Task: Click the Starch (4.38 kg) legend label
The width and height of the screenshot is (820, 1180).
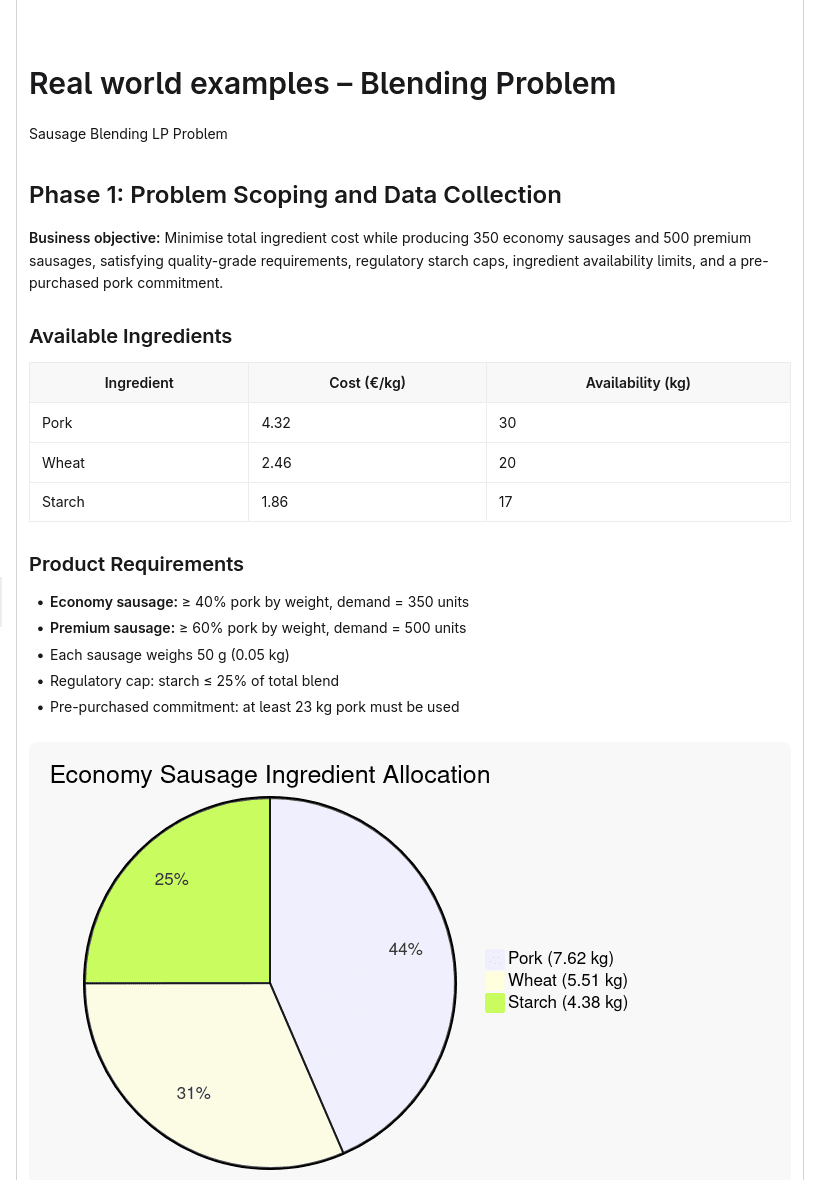Action: pos(567,1002)
